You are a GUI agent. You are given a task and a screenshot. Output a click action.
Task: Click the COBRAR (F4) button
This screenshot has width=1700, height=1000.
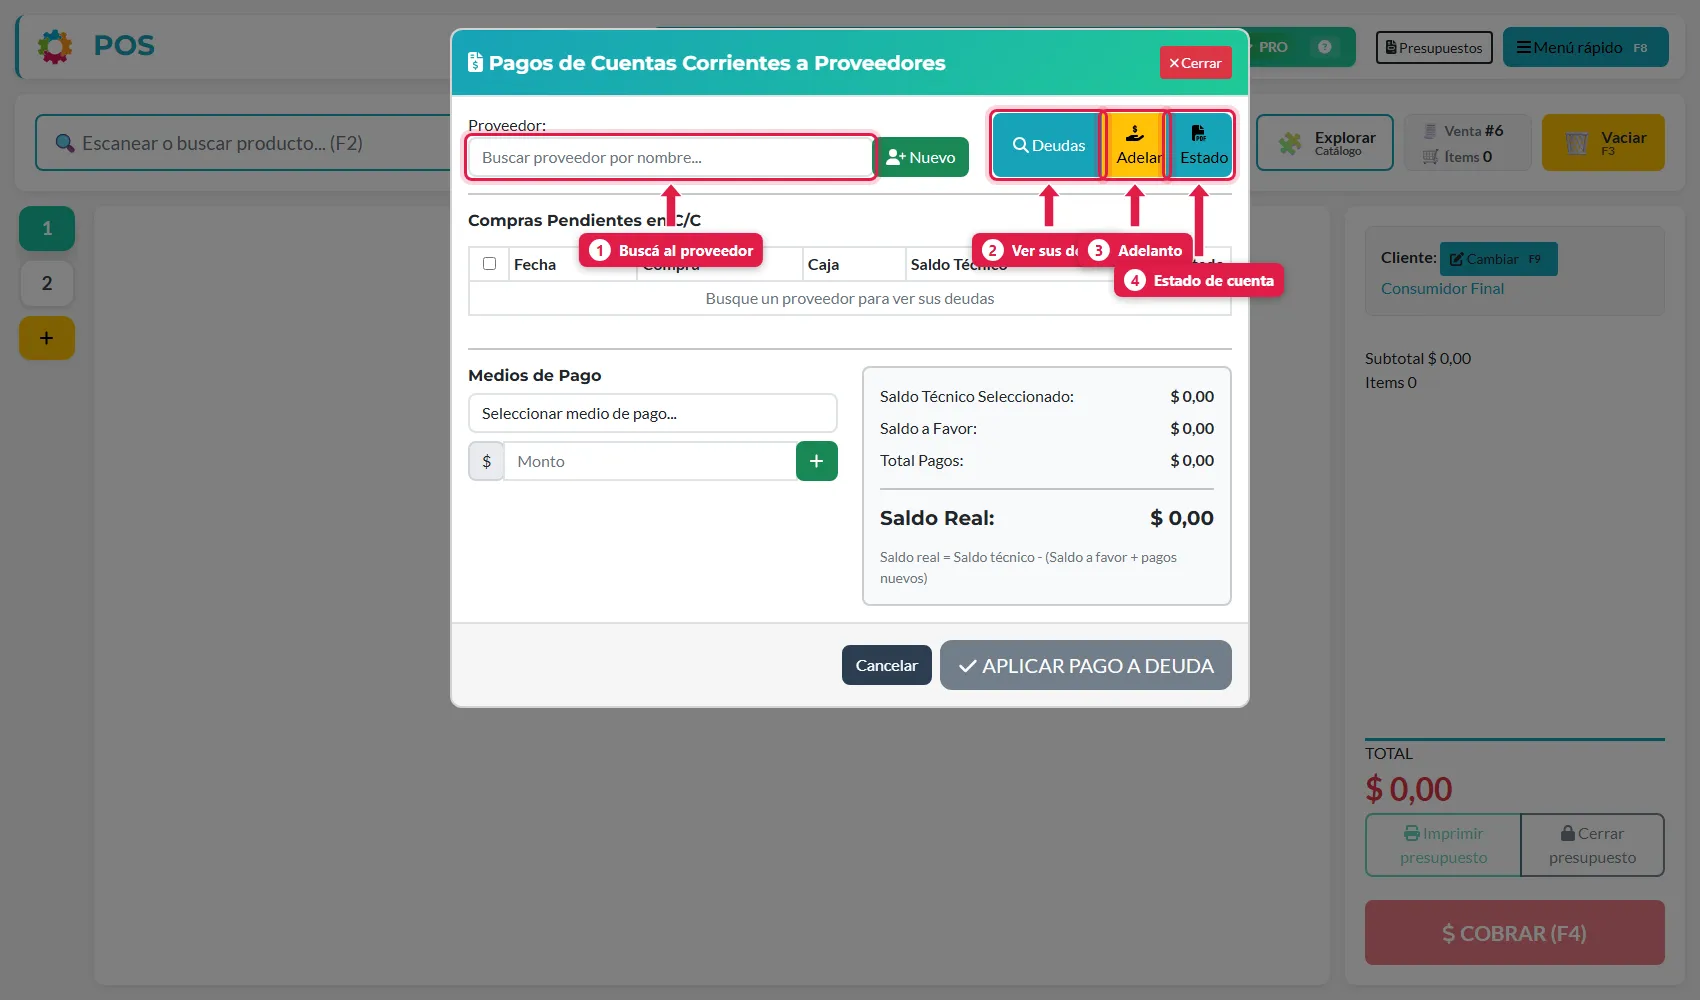coord(1515,933)
